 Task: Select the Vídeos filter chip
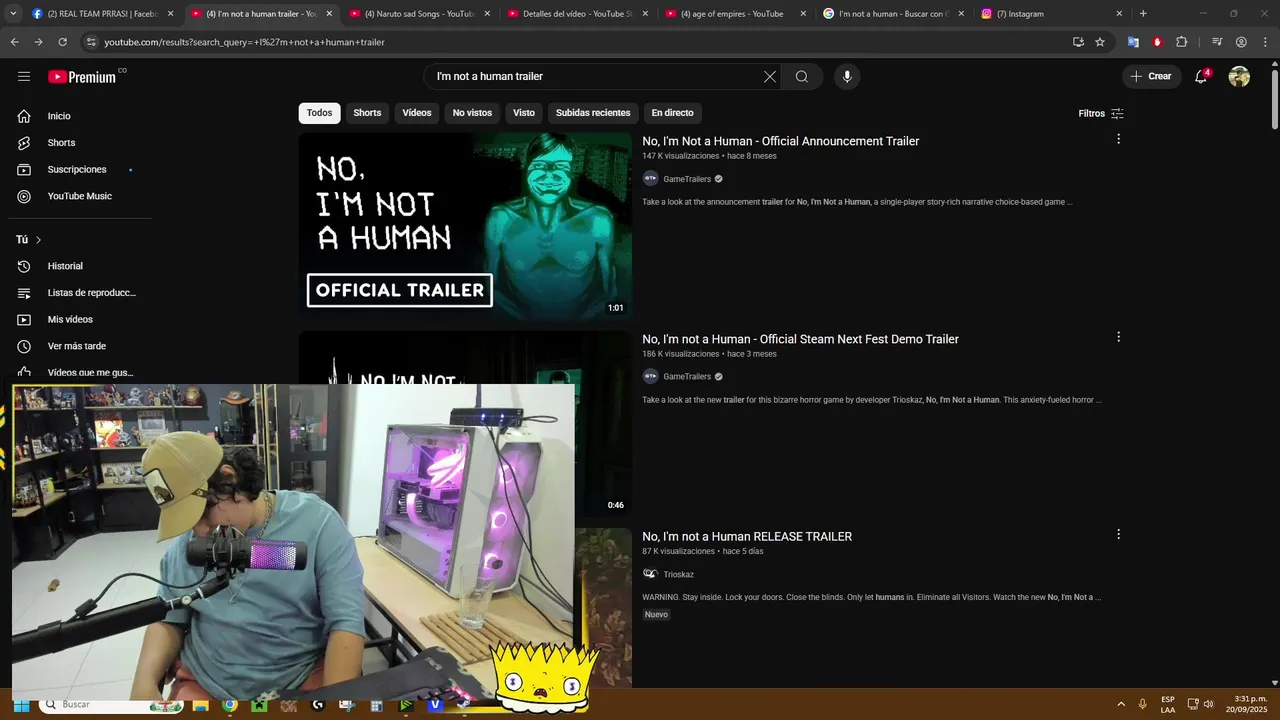[x=417, y=113]
